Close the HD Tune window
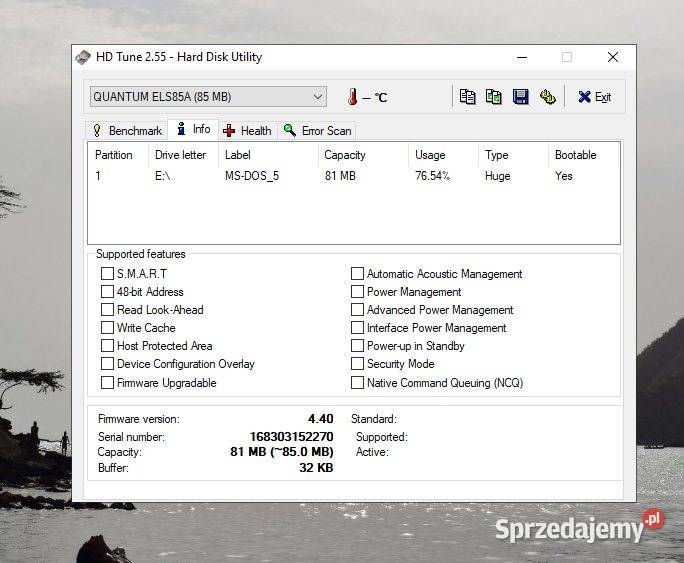The width and height of the screenshot is (684, 563). pyautogui.click(x=613, y=57)
